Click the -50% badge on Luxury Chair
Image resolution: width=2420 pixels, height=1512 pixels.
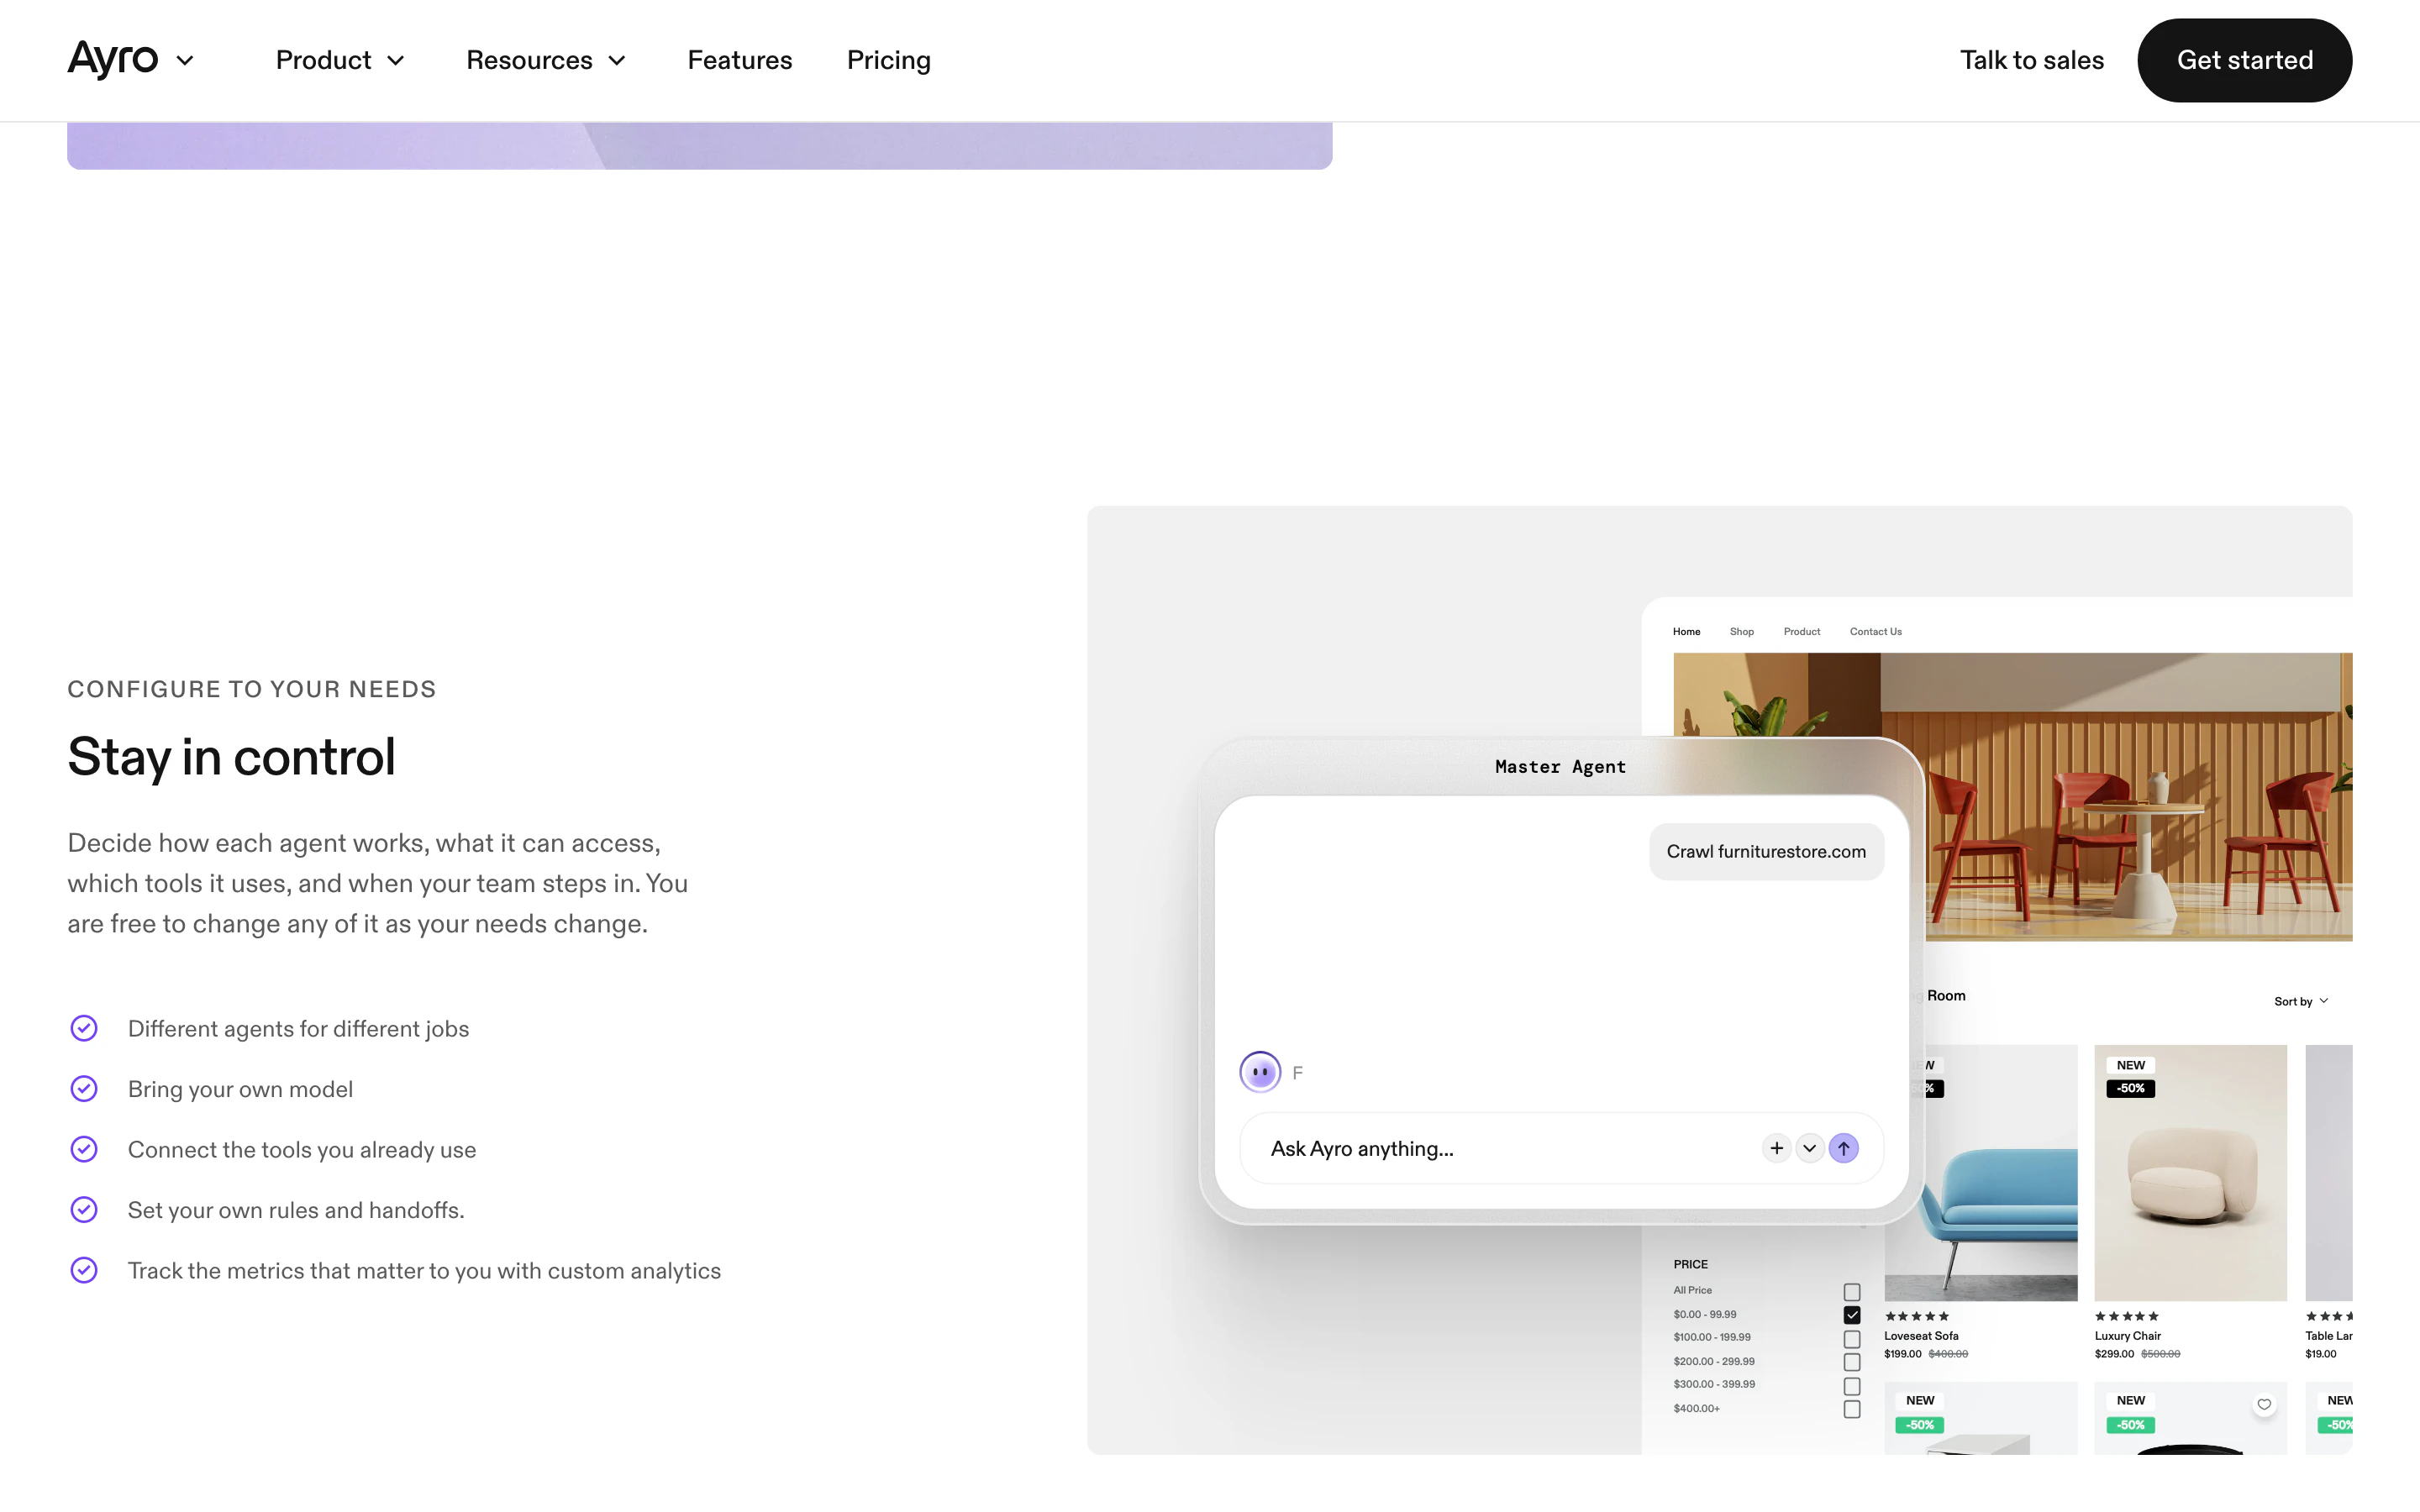coord(2130,1088)
